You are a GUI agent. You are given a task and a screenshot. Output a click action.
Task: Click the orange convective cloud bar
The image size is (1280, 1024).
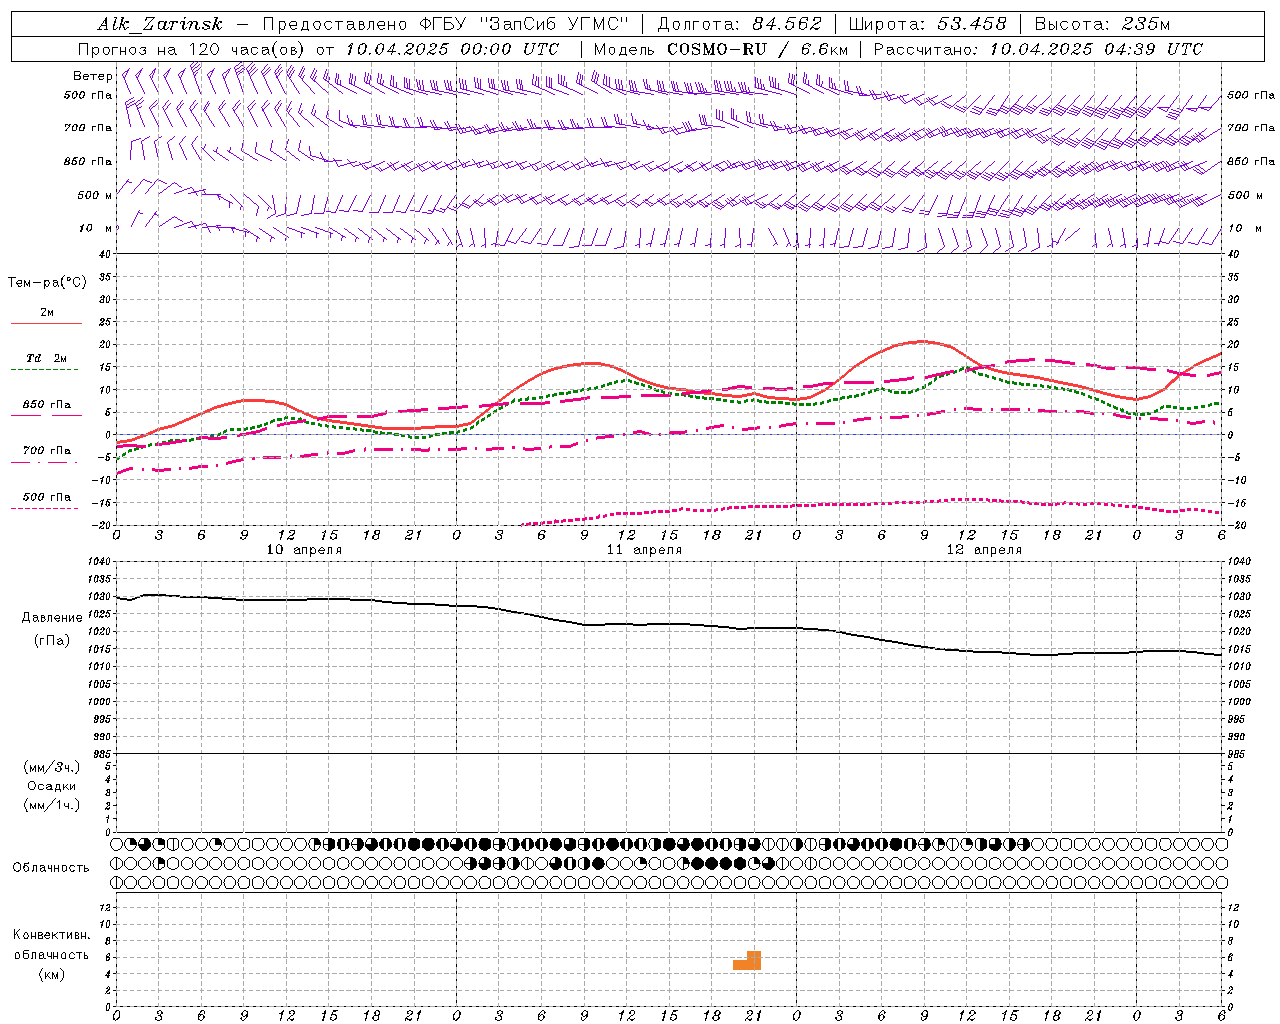pos(748,961)
